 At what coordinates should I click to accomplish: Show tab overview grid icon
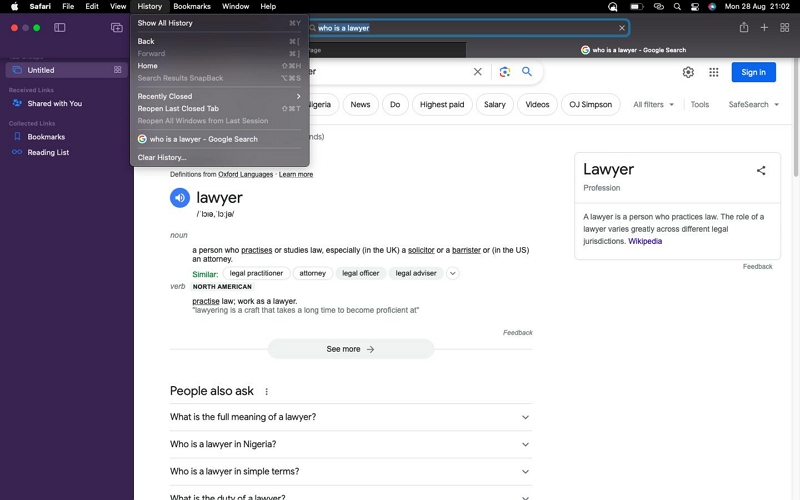point(785,28)
